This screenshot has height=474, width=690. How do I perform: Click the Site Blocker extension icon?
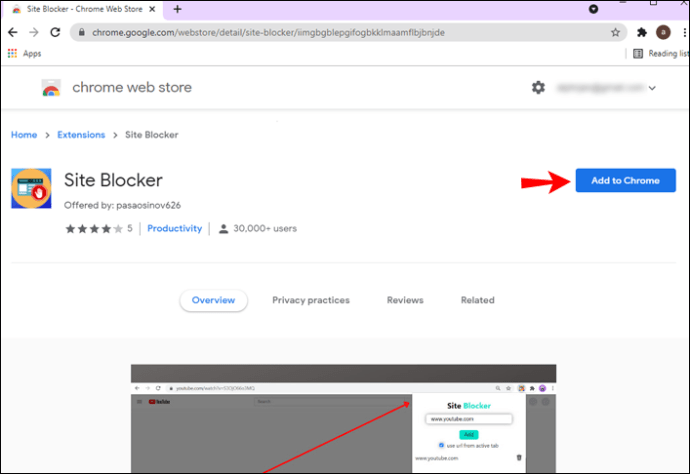pyautogui.click(x=31, y=188)
